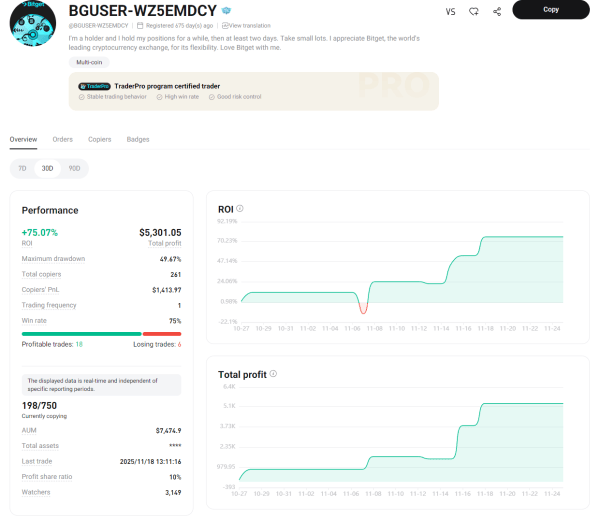
Task: Select the 30D time range
Action: tap(48, 168)
